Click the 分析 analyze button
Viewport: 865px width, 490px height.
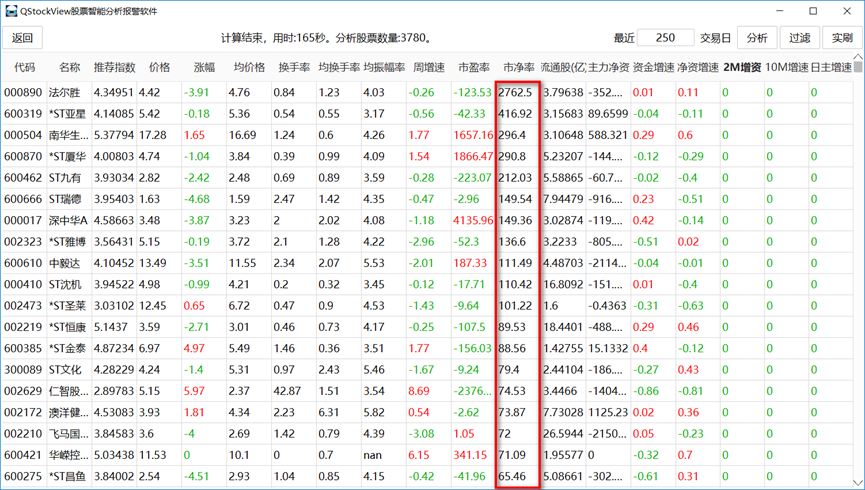pyautogui.click(x=757, y=38)
